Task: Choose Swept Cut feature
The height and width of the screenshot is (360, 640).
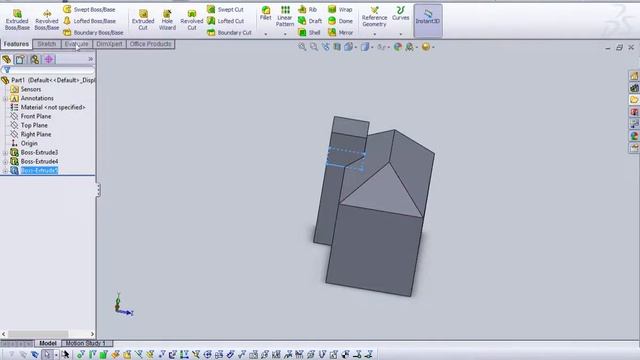Action: (x=225, y=9)
